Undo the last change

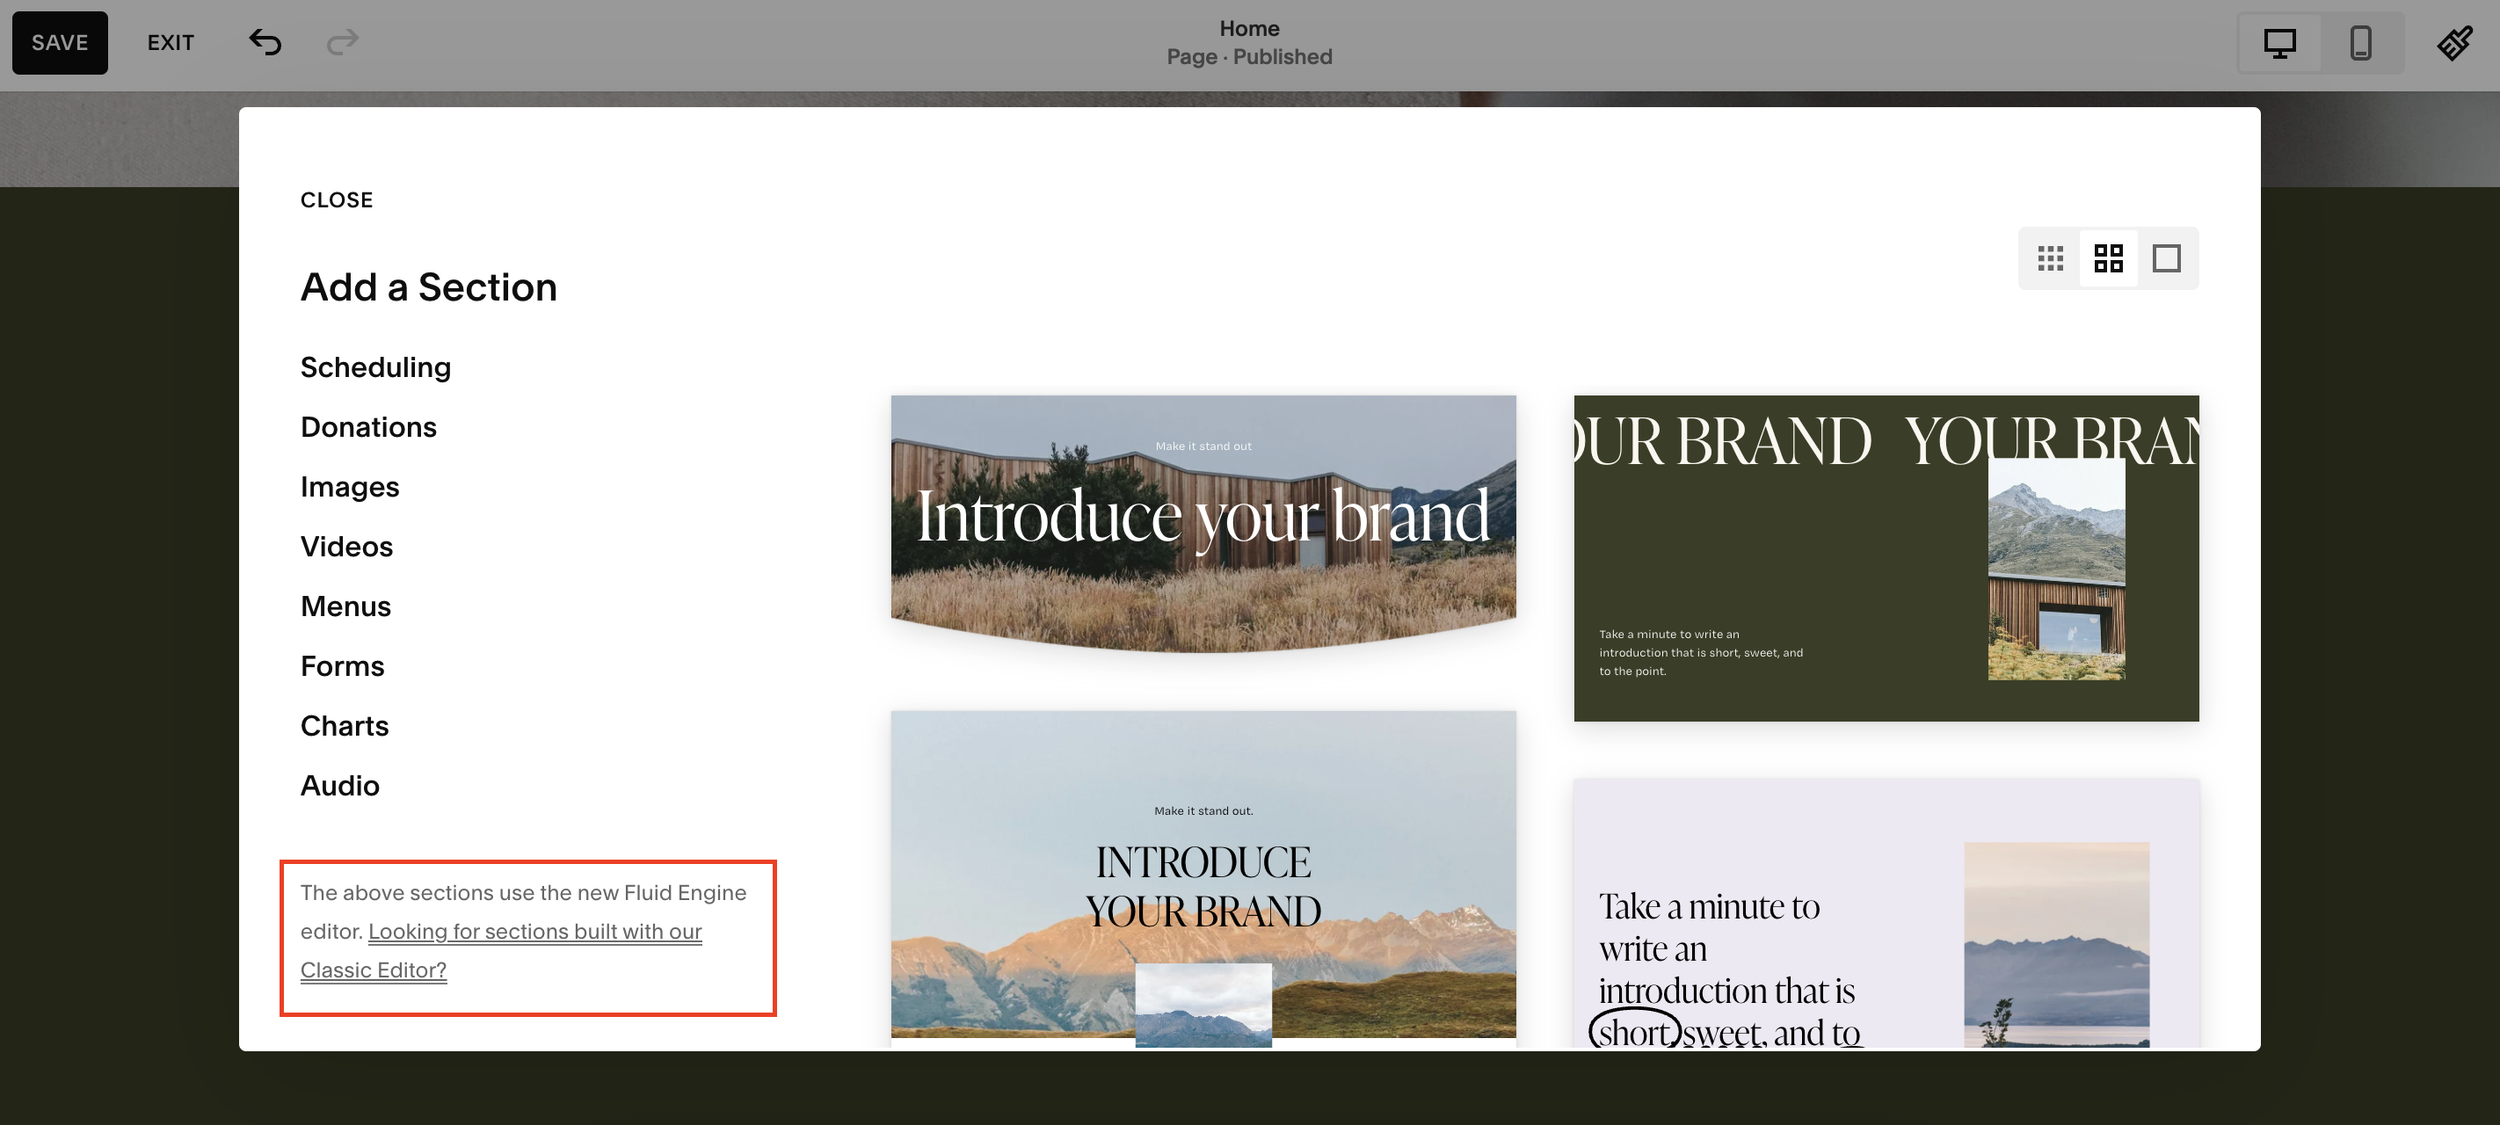point(264,42)
